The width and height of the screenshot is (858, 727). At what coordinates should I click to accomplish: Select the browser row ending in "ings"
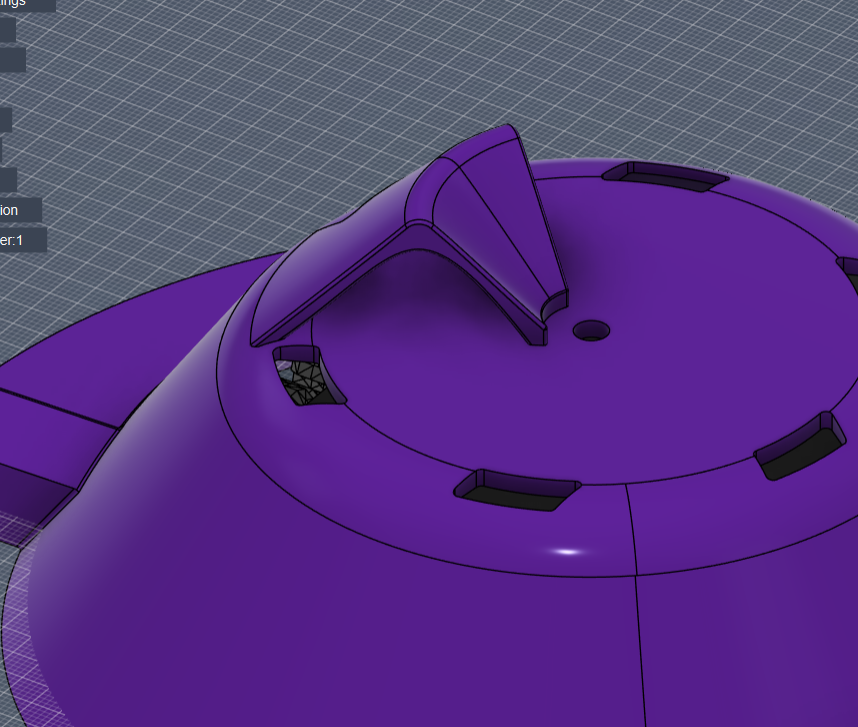click(x=27, y=5)
